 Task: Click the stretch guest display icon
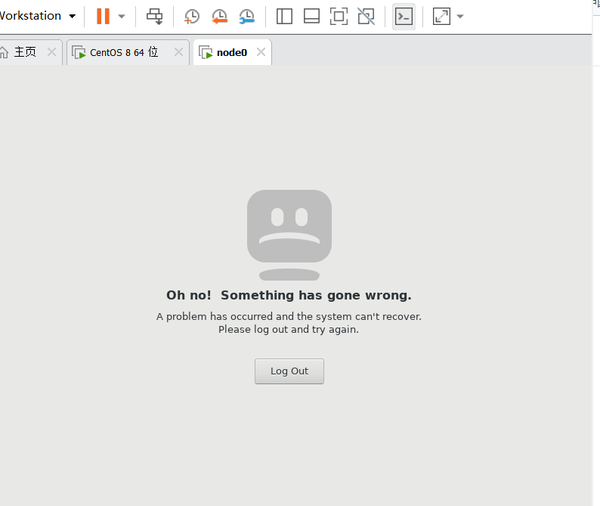point(441,16)
